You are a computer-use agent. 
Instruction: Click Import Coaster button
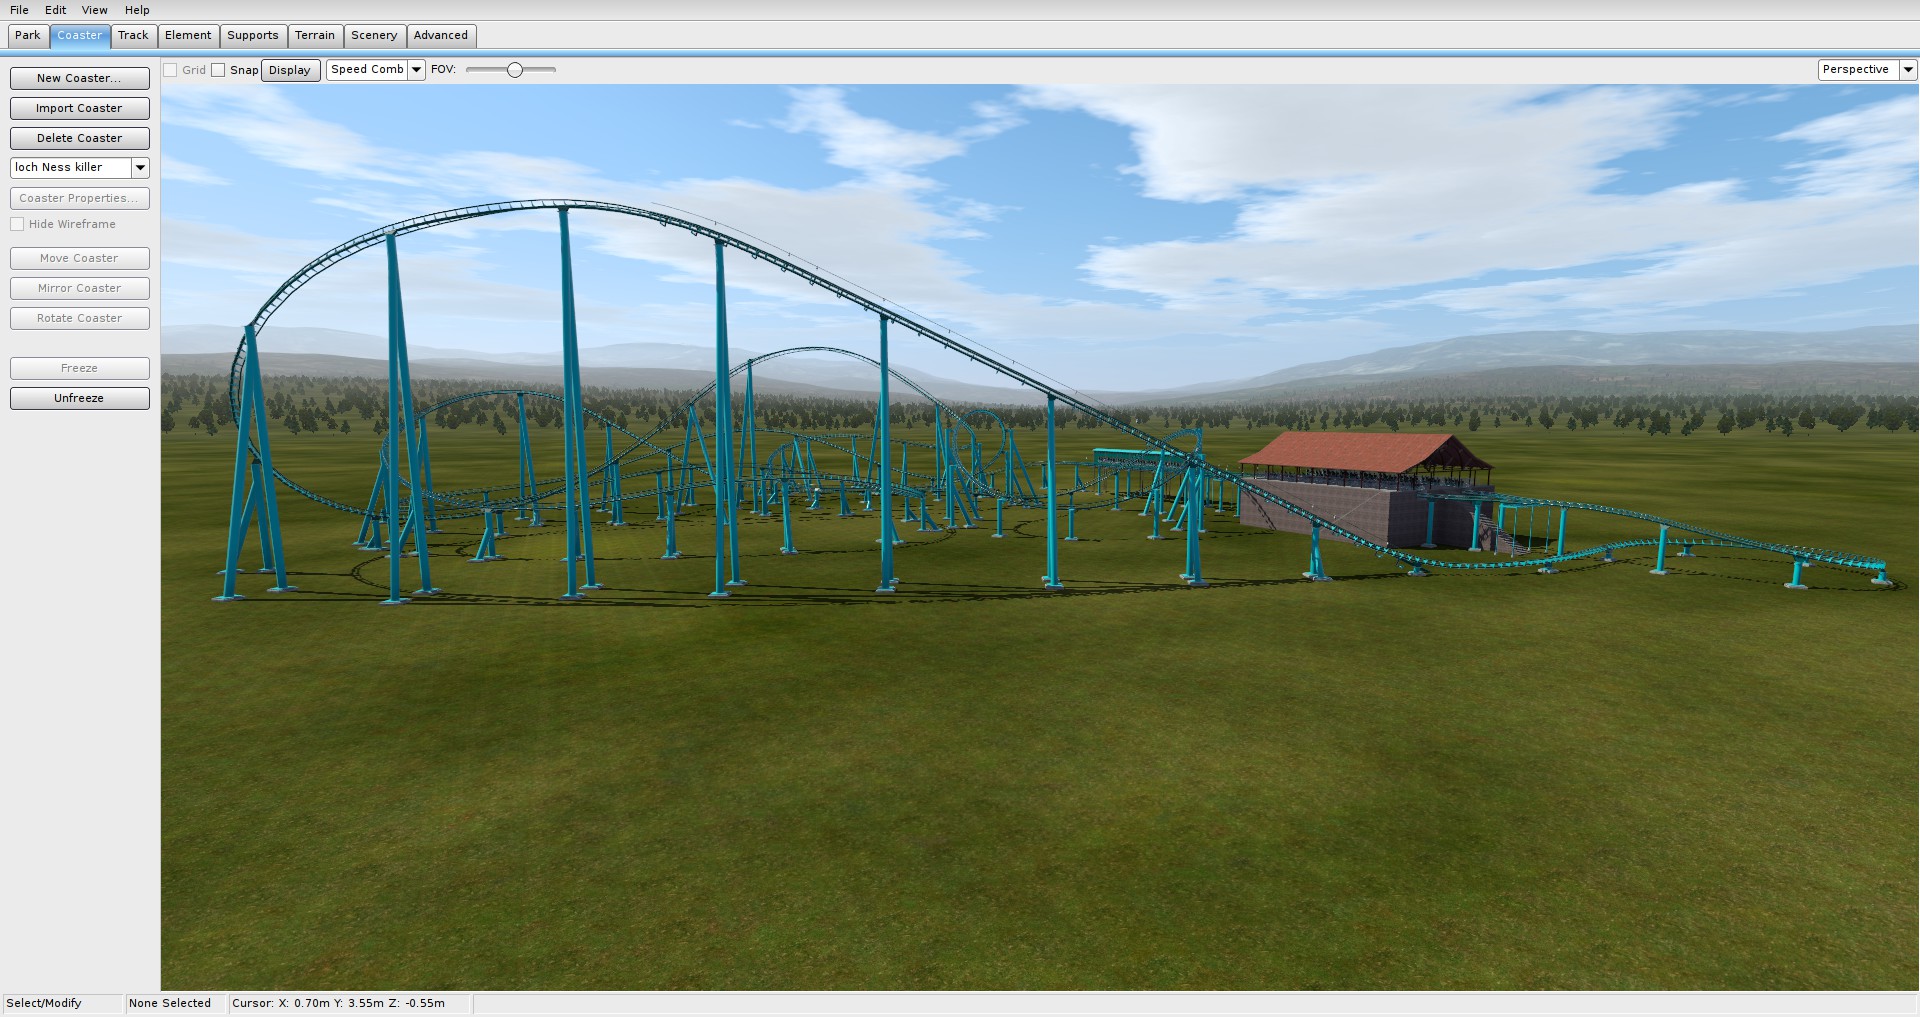click(80, 108)
